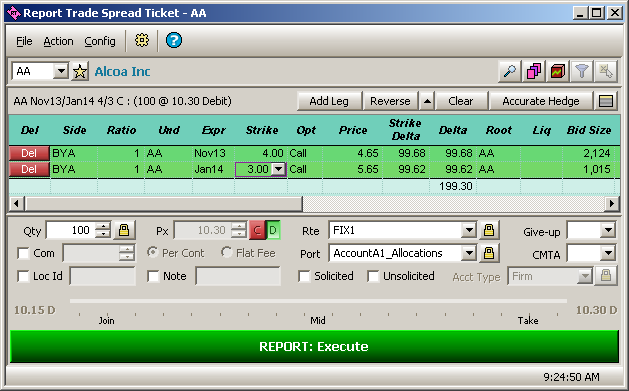Click the Qty input field showing 100

point(71,230)
